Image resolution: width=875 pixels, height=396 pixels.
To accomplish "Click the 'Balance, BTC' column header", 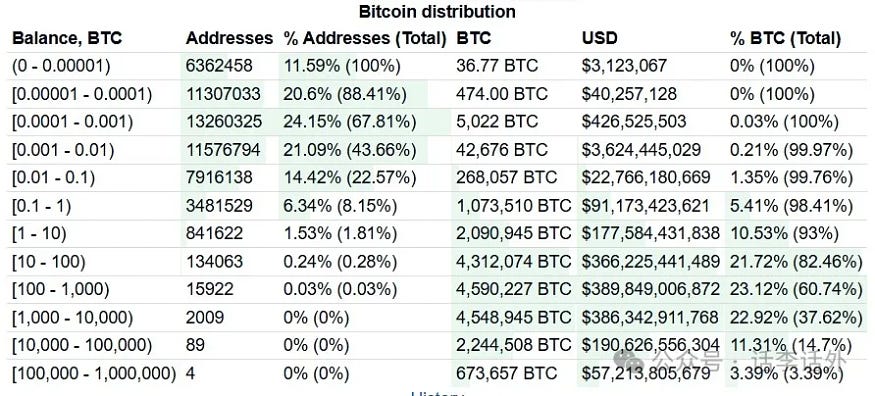I will (67, 38).
